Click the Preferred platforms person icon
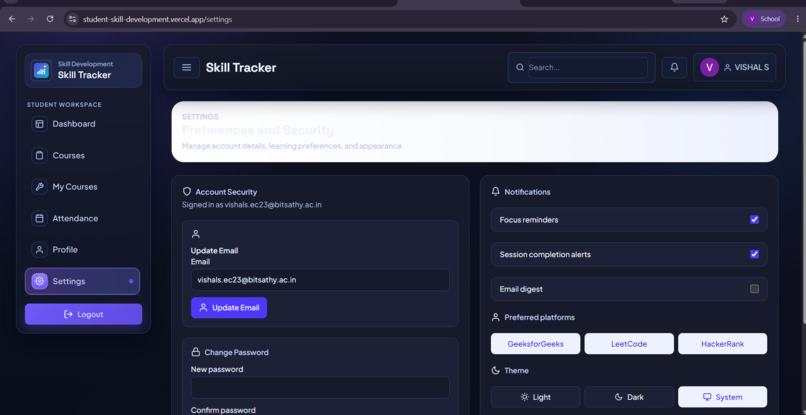Image resolution: width=806 pixels, height=415 pixels. [x=496, y=317]
